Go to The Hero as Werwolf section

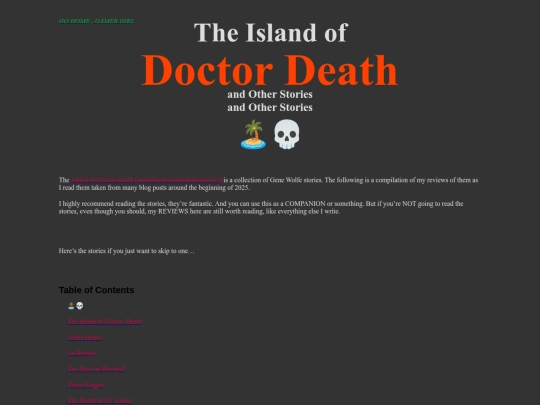click(96, 369)
